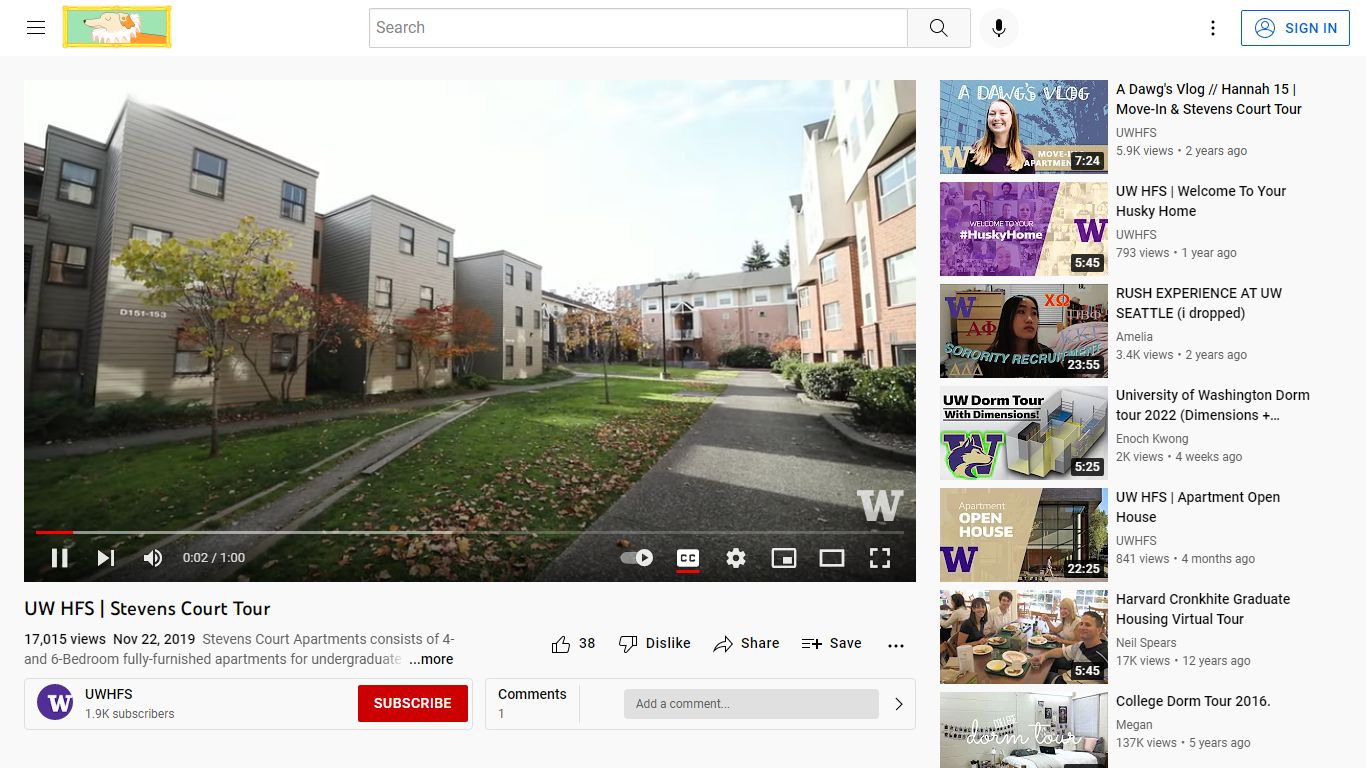Viewport: 1366px width, 768px height.
Task: Toggle closed captions CC button
Action: click(688, 558)
